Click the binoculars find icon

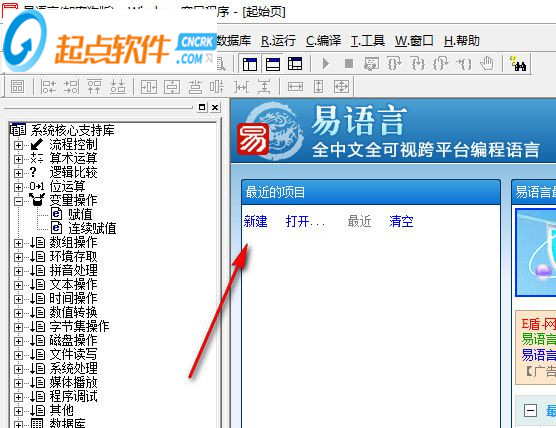coord(518,64)
